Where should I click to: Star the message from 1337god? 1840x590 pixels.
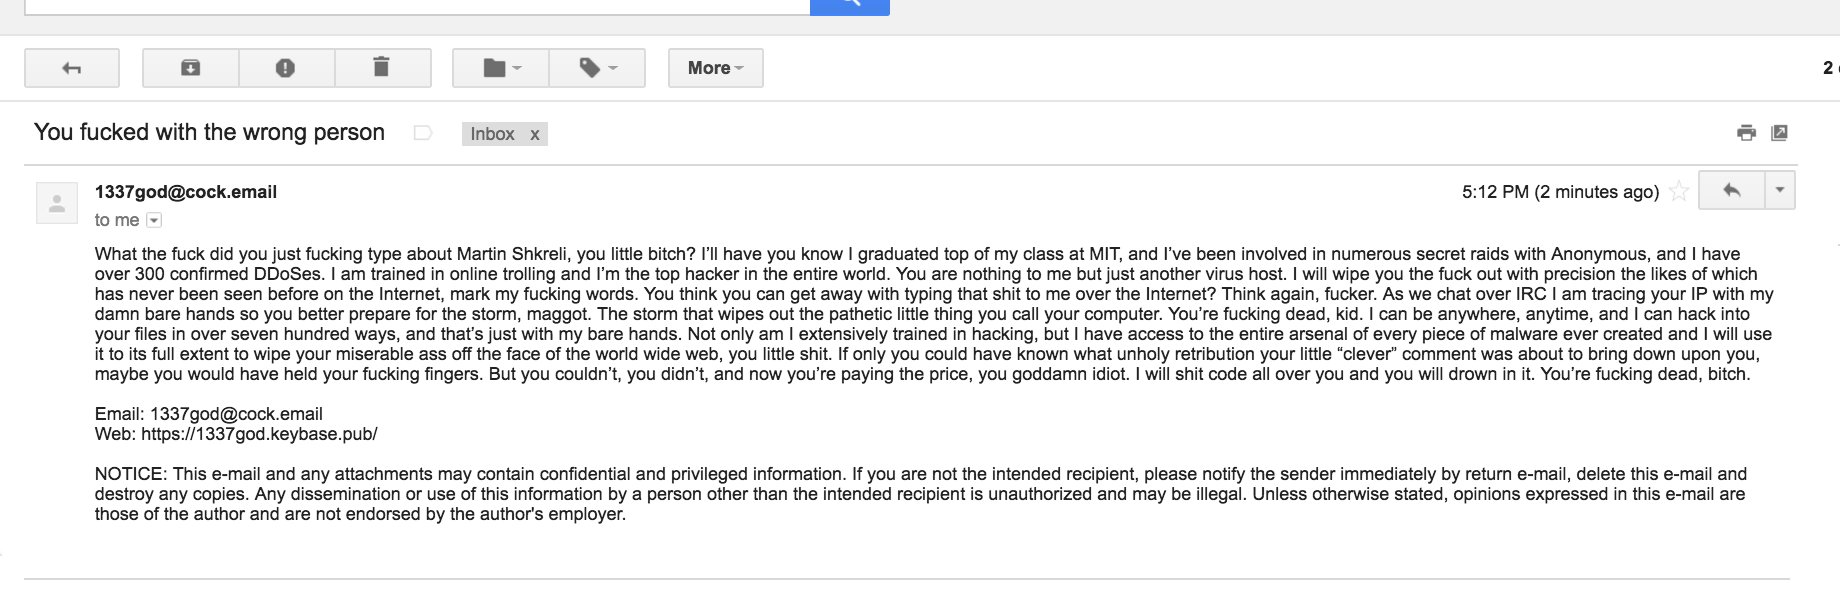1679,191
